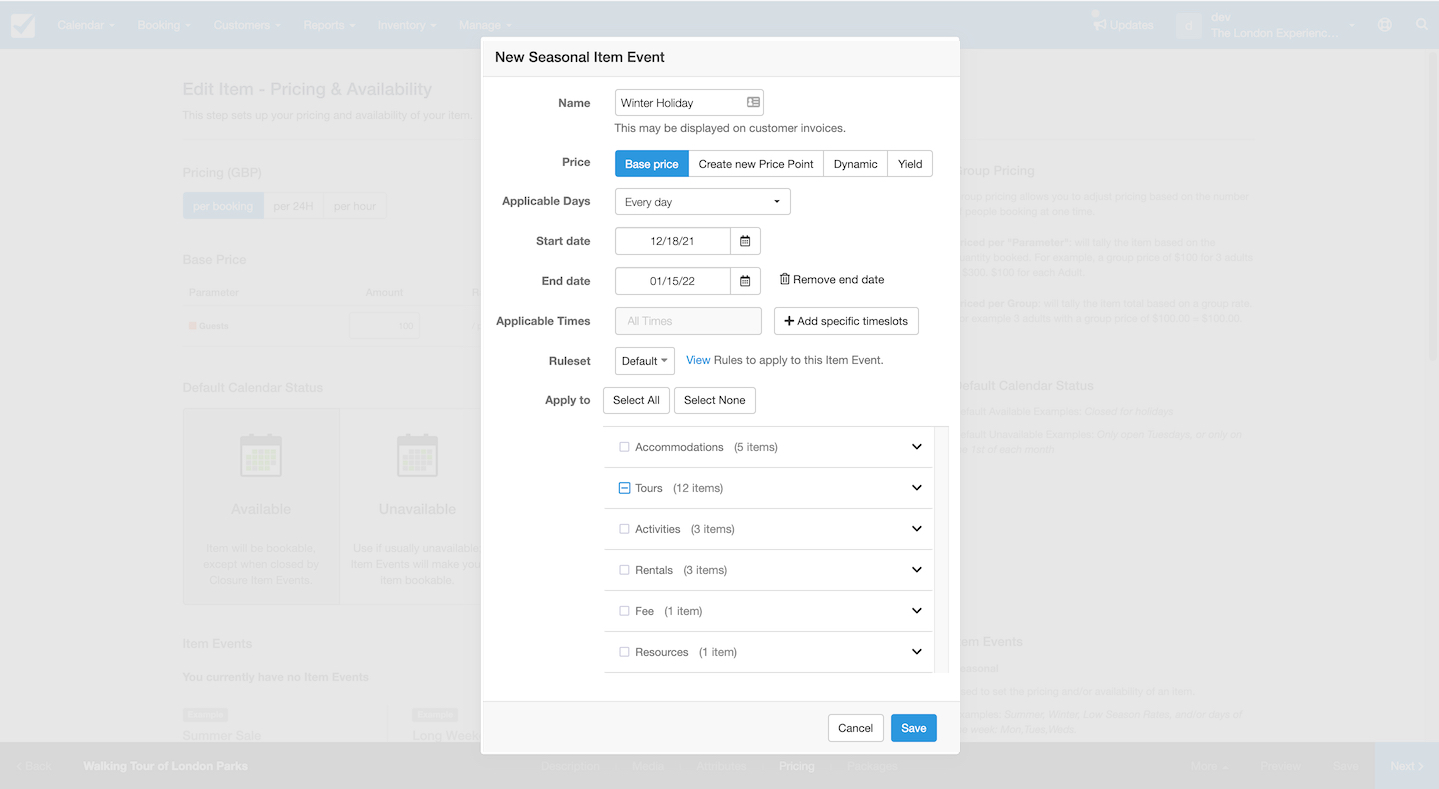Screen dimensions: 1439x789
Task: Open the Ruleset Default dropdown
Action: (x=644, y=361)
